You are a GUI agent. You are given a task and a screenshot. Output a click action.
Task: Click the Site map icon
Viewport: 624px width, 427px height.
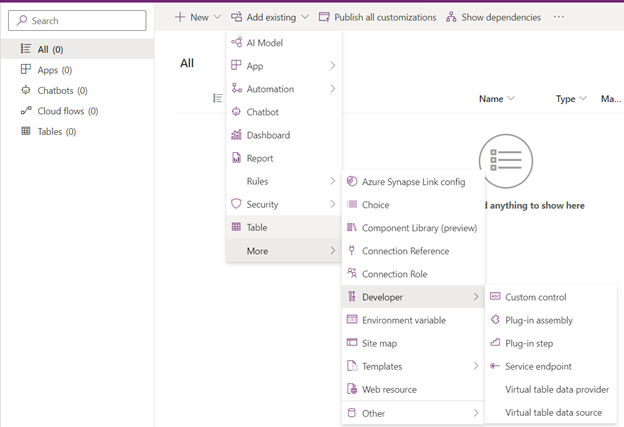352,343
